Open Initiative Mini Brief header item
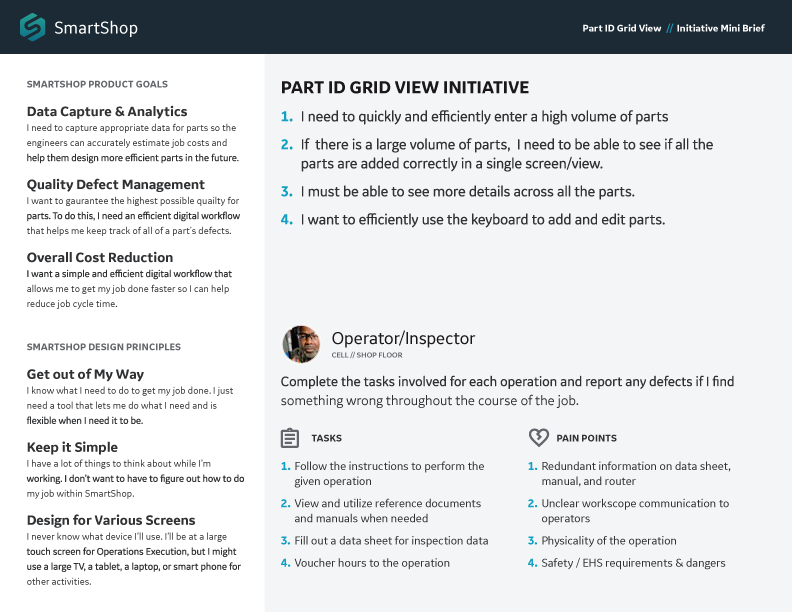Screen dimensions: 792x612 point(720,28)
